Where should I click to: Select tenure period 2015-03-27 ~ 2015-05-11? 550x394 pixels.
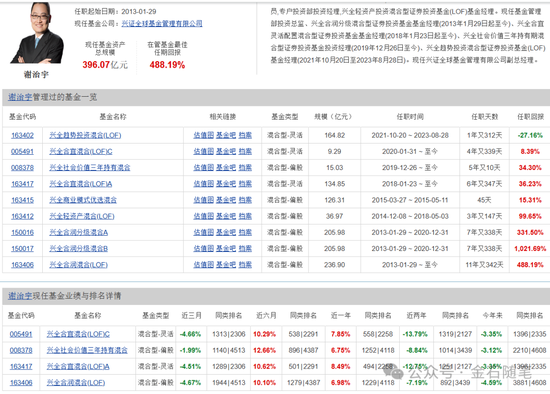(410, 200)
